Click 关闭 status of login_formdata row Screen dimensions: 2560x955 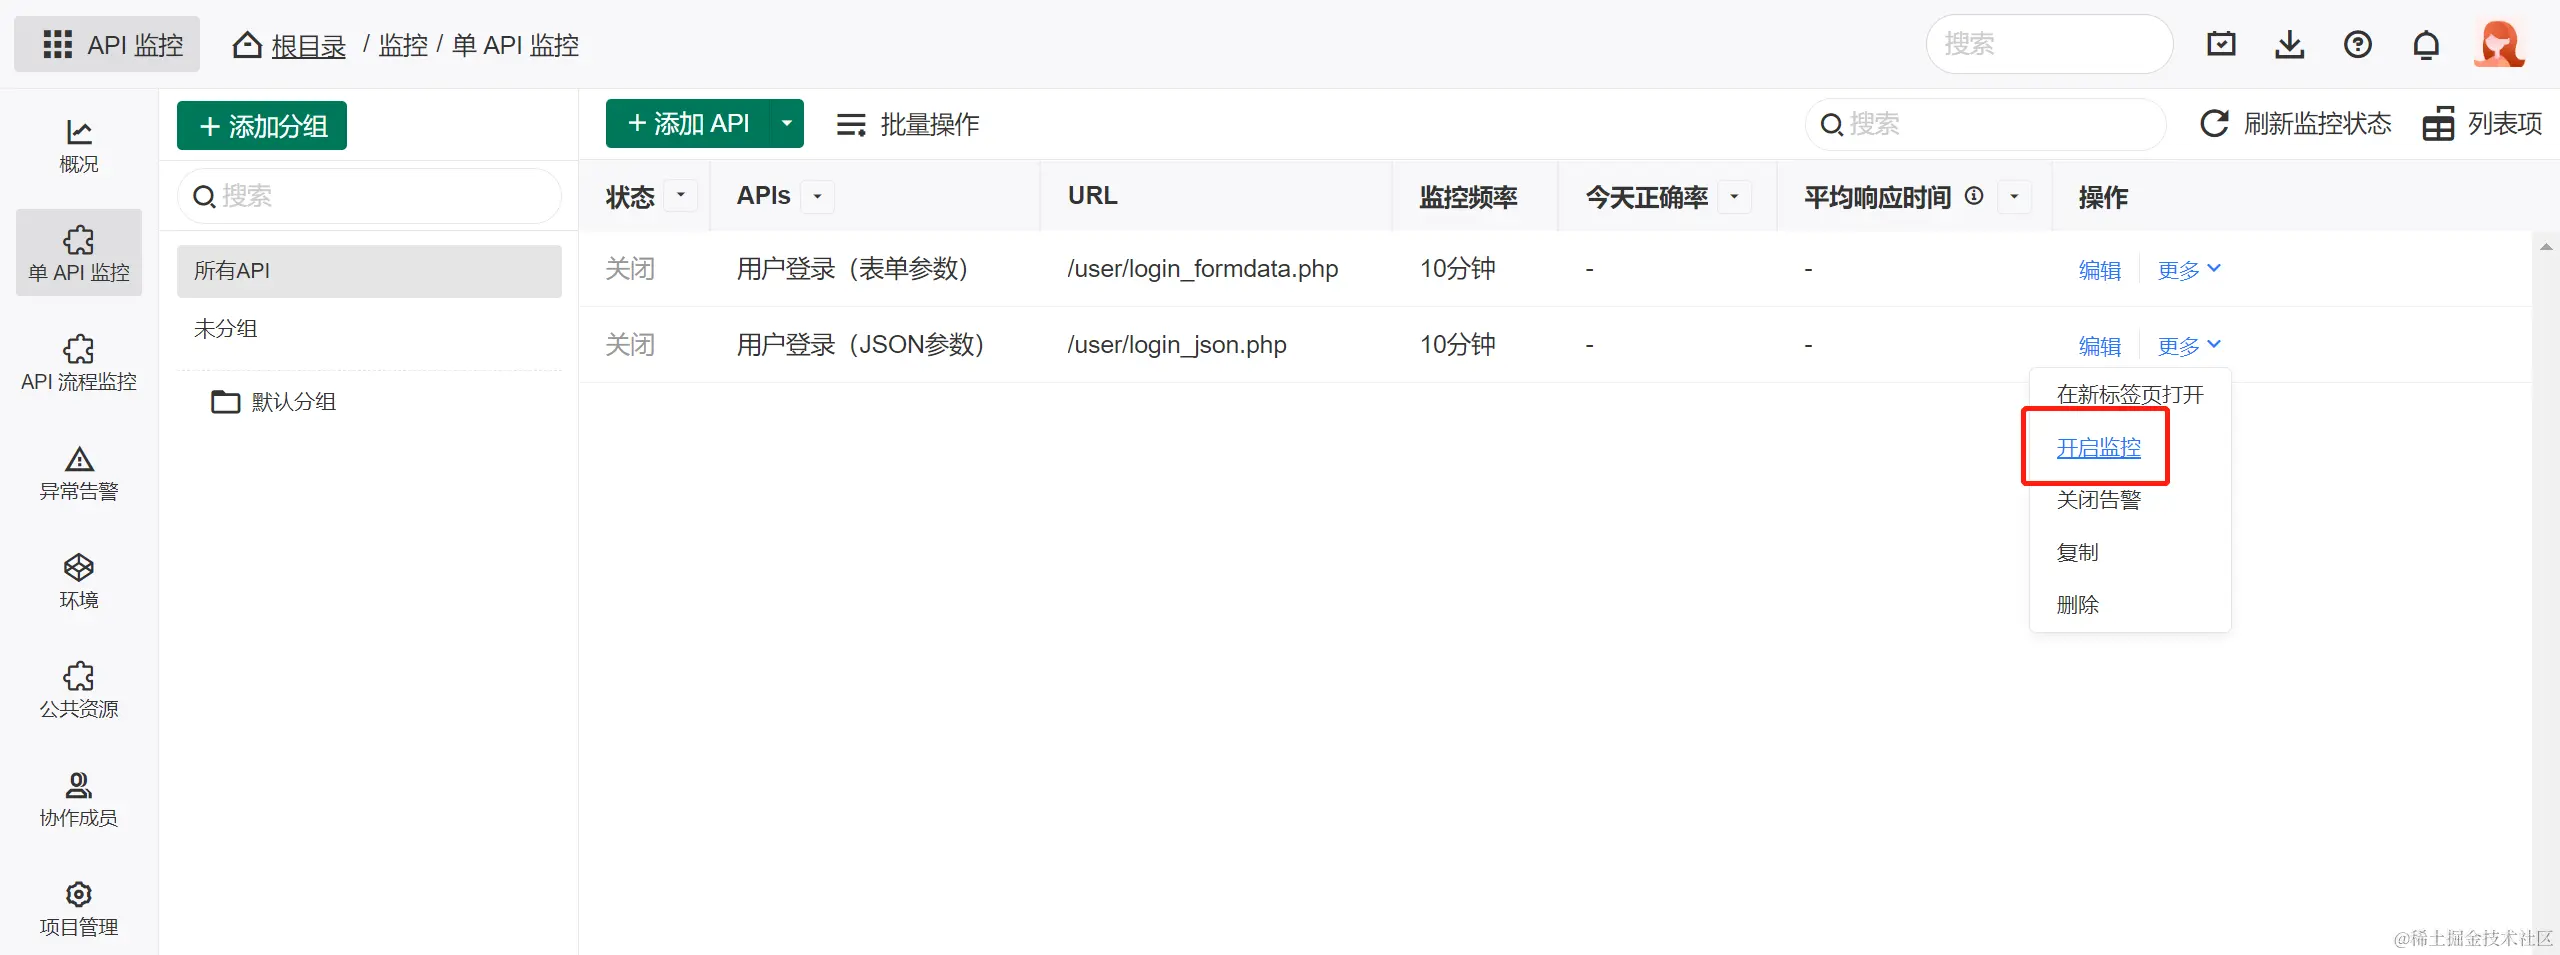630,269
